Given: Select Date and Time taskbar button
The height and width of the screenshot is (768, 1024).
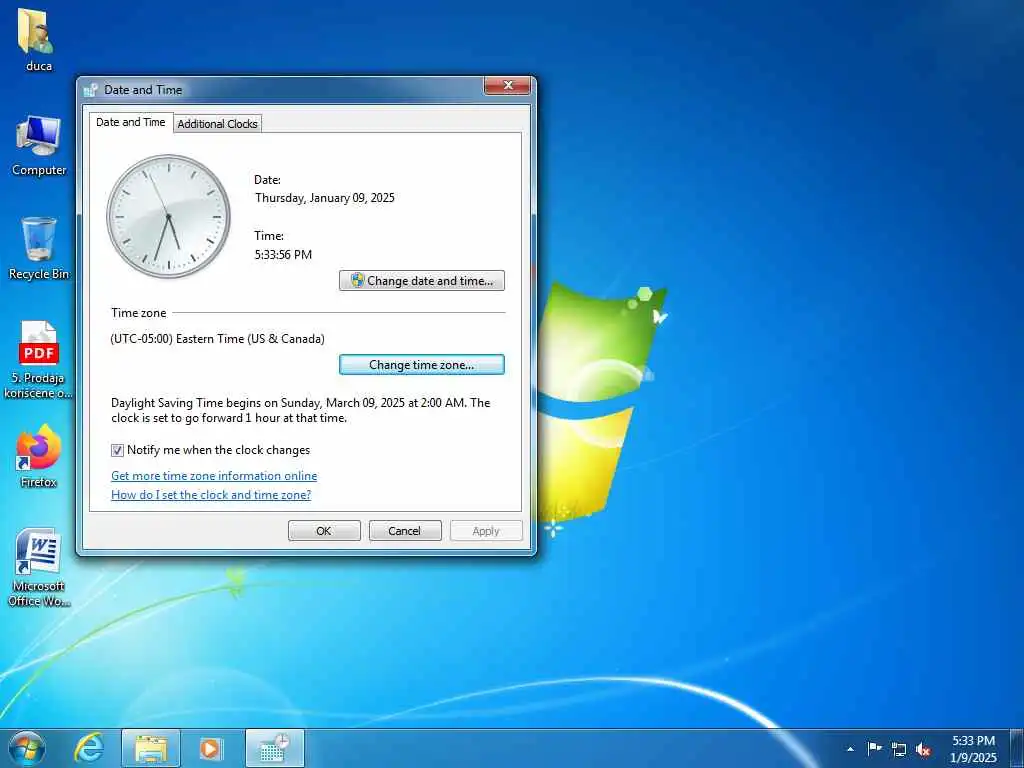Looking at the screenshot, I should click(275, 748).
